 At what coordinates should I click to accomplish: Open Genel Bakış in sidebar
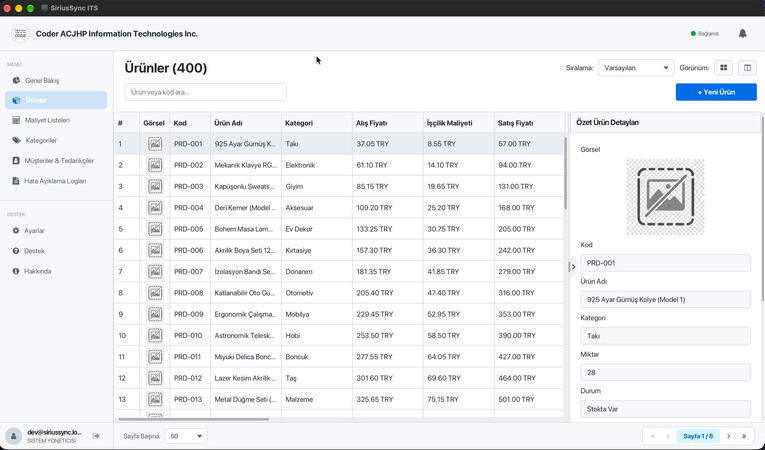[56, 81]
